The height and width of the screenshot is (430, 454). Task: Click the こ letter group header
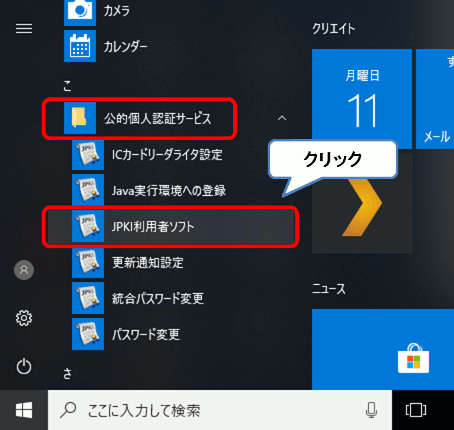coord(67,86)
